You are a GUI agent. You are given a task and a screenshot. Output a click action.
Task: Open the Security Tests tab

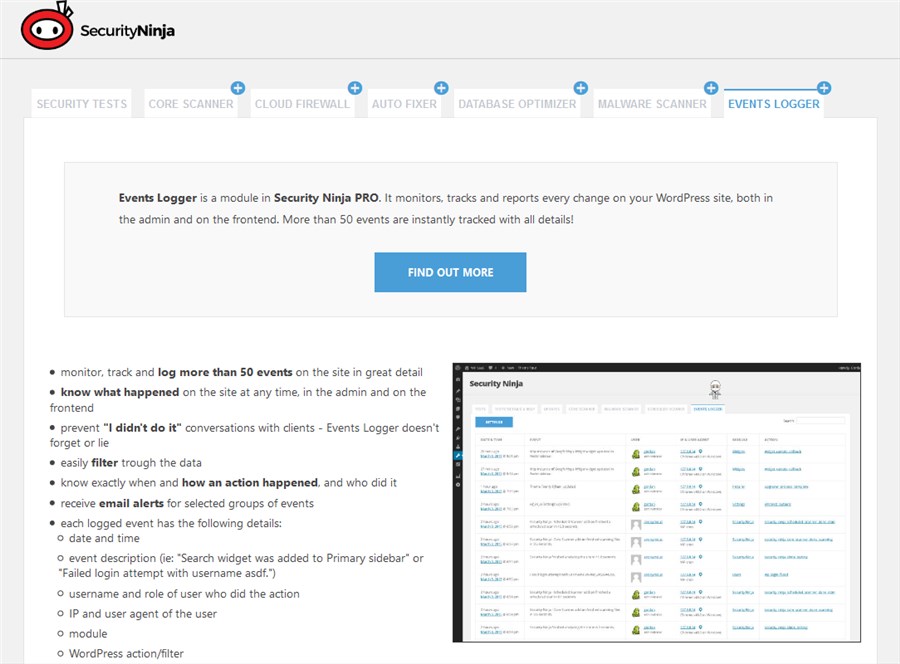click(x=82, y=104)
